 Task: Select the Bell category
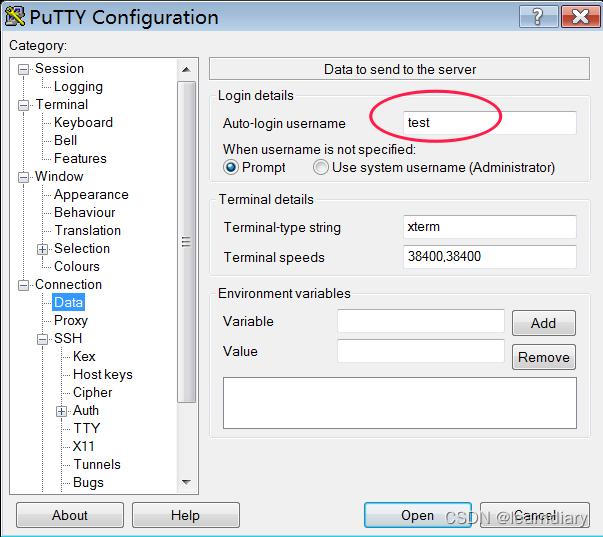tap(65, 140)
